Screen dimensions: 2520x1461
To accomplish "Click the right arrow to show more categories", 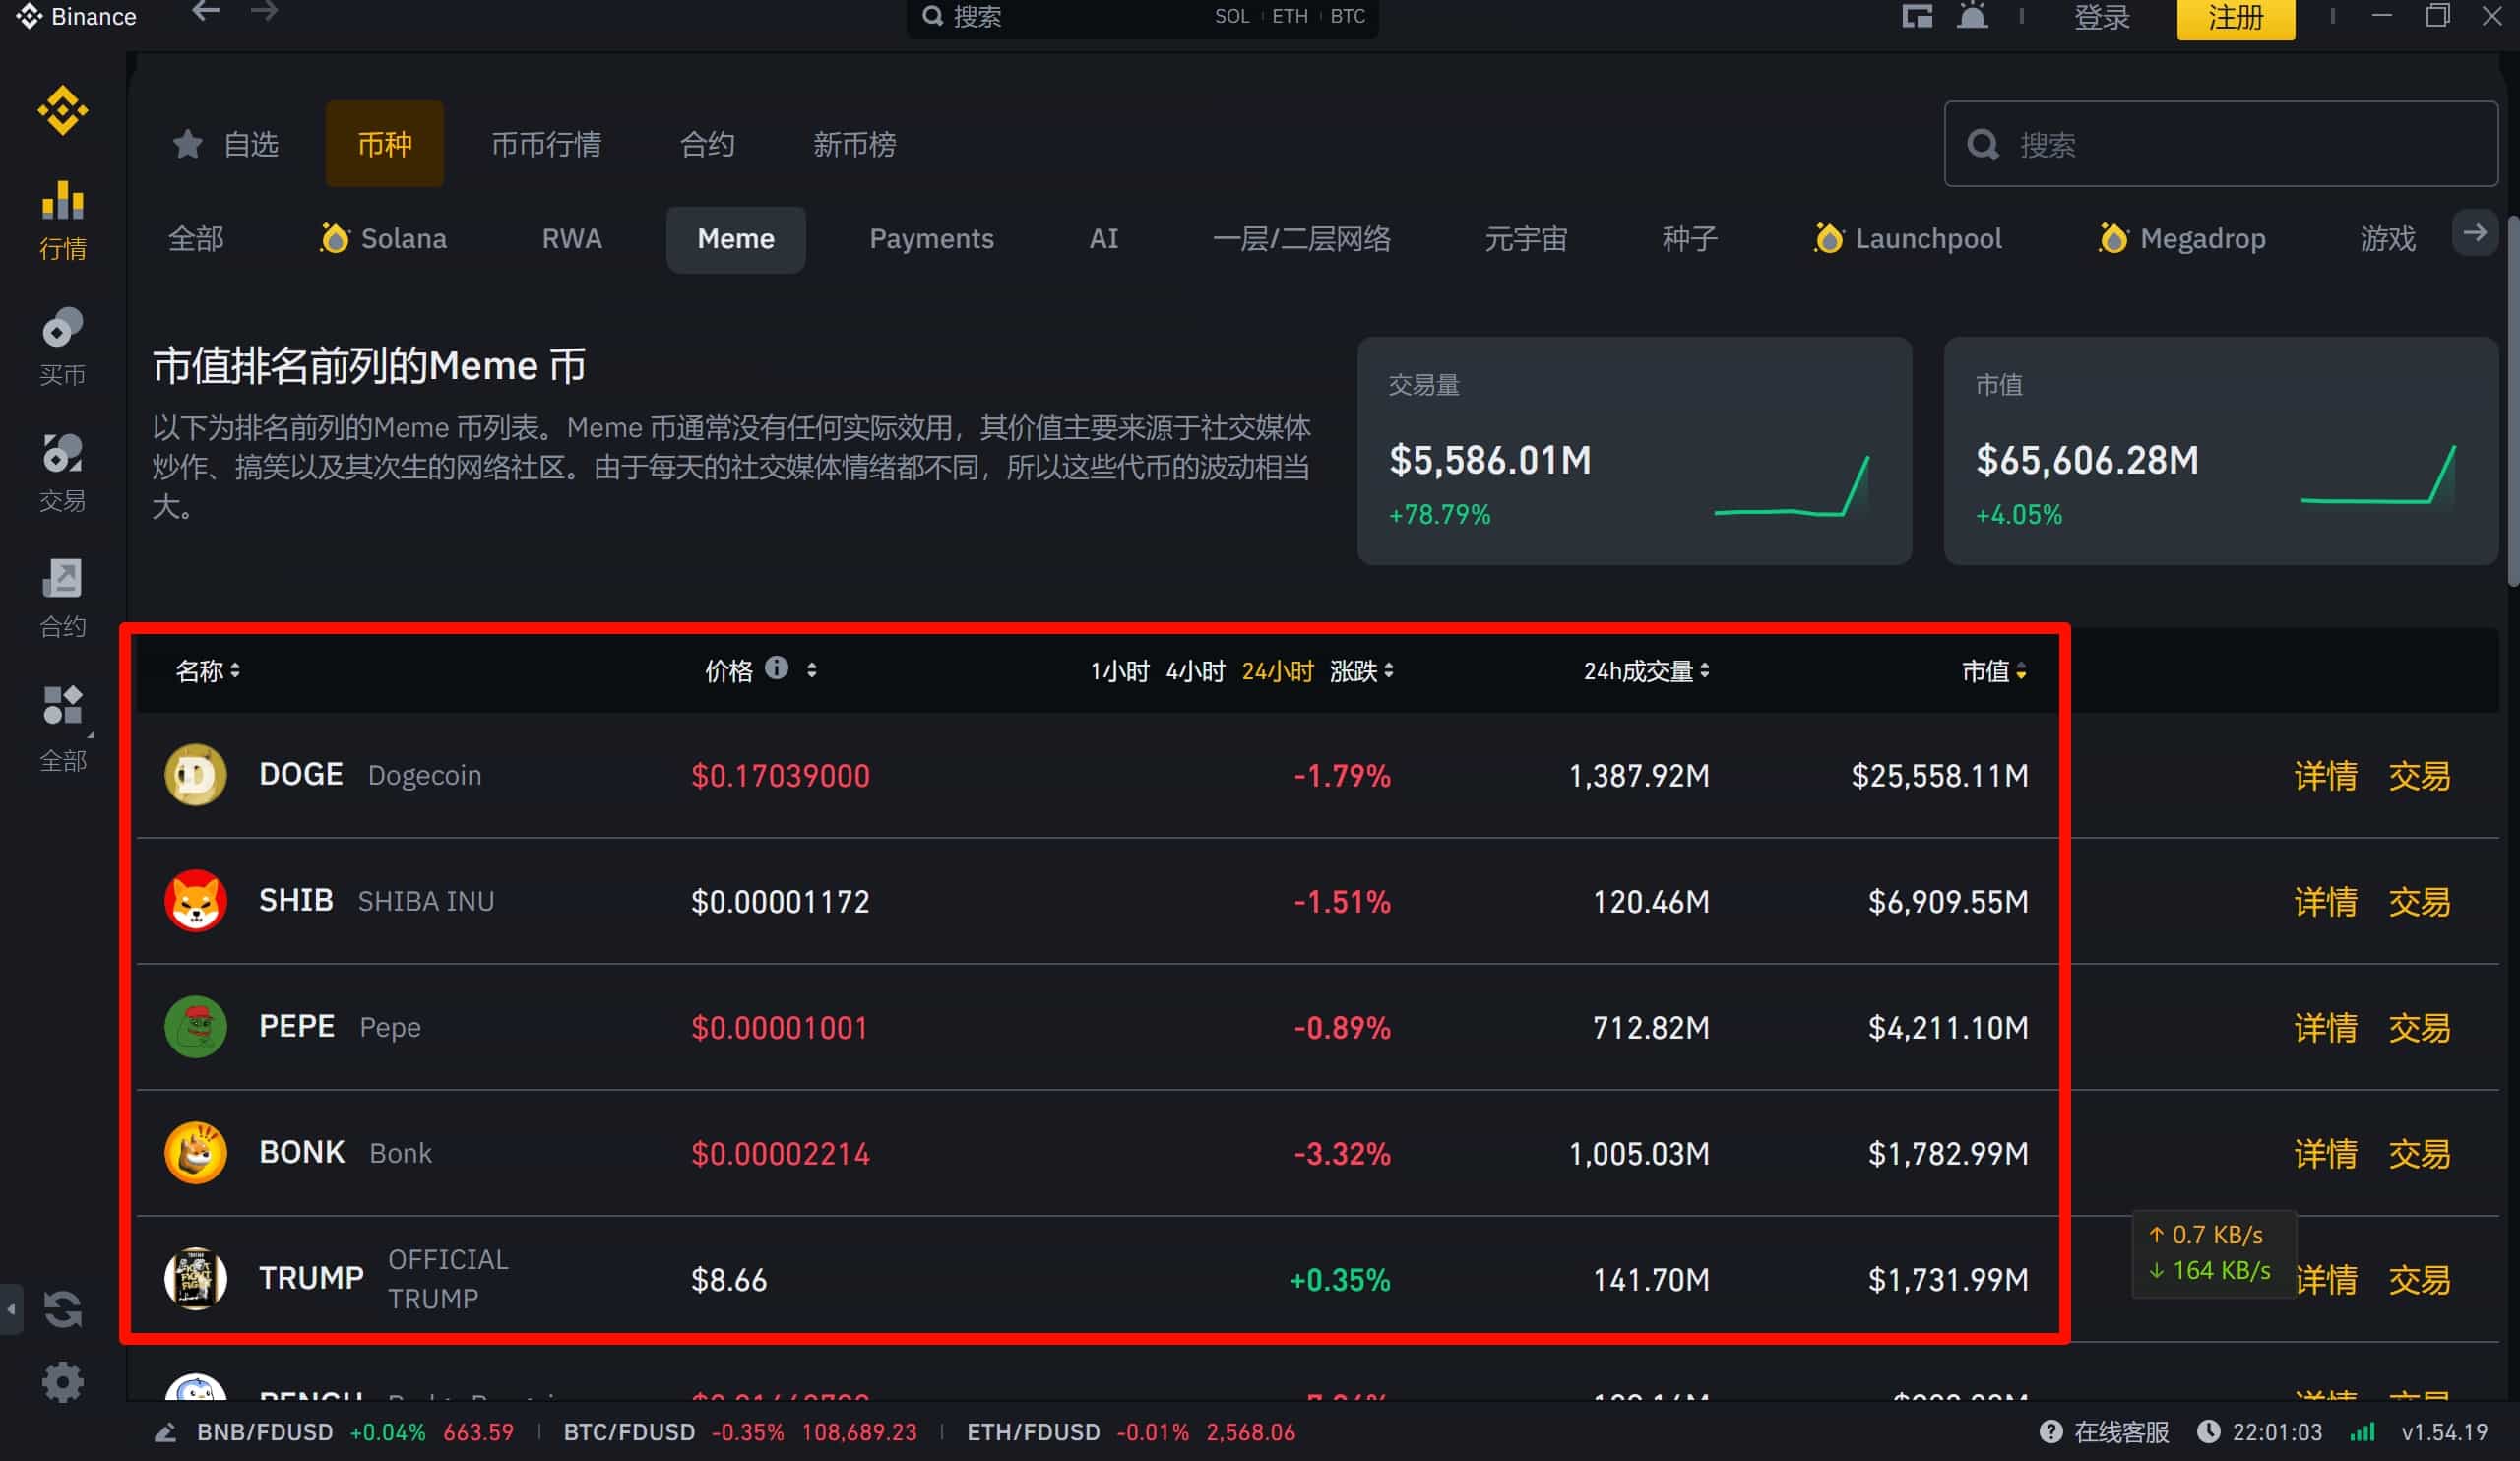I will pyautogui.click(x=2474, y=233).
